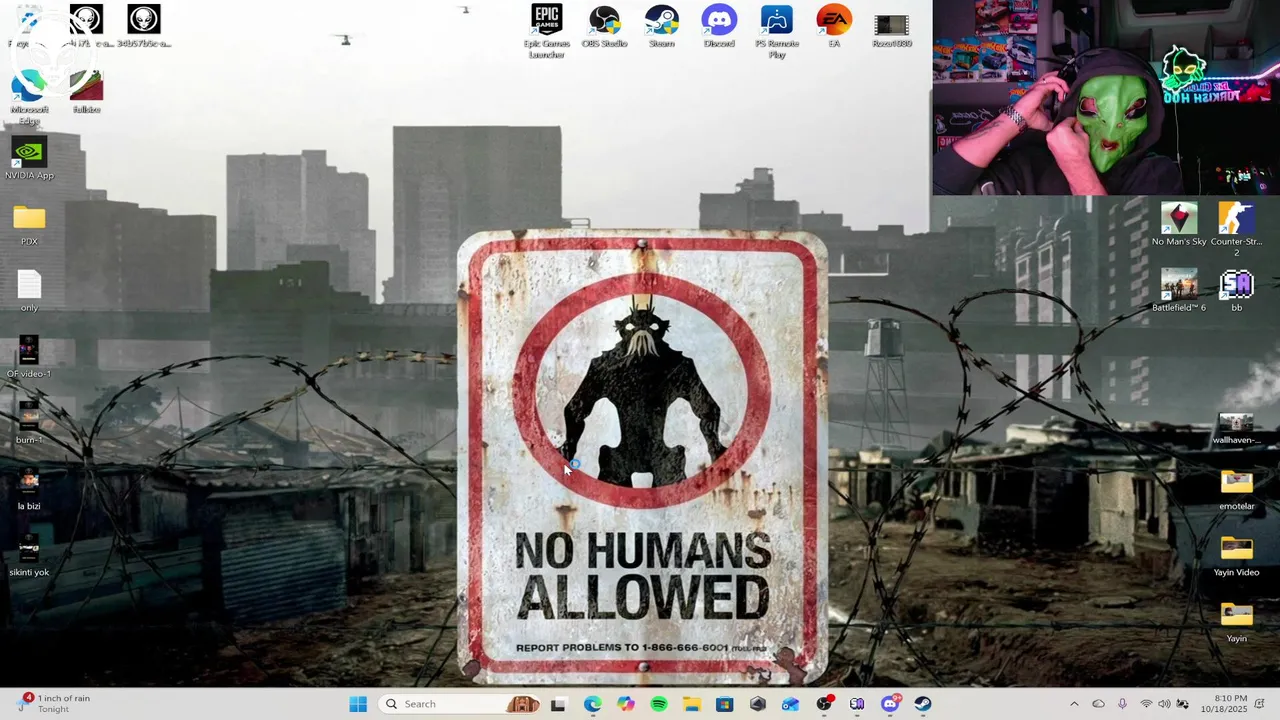
Task: Select the 'only' text file icon
Action: pyautogui.click(x=29, y=291)
